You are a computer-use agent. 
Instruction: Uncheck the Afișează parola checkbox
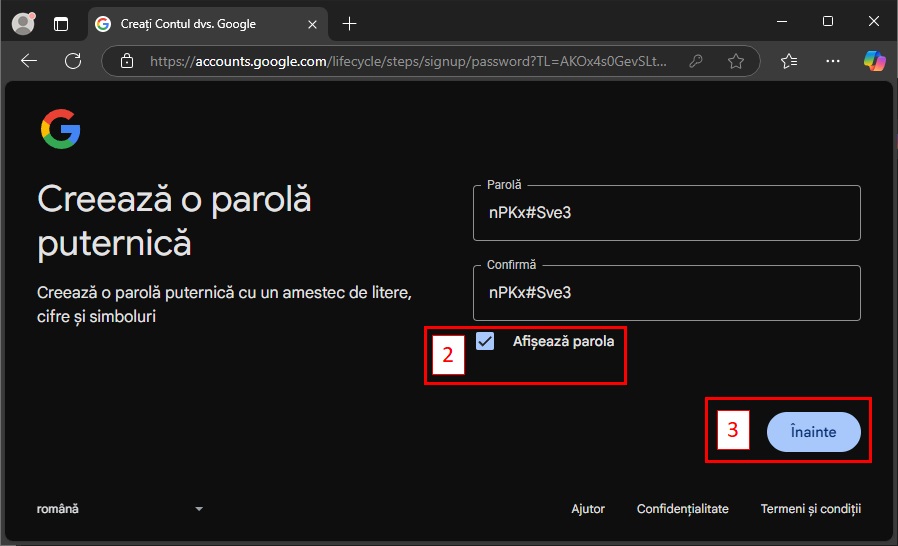[x=485, y=341]
